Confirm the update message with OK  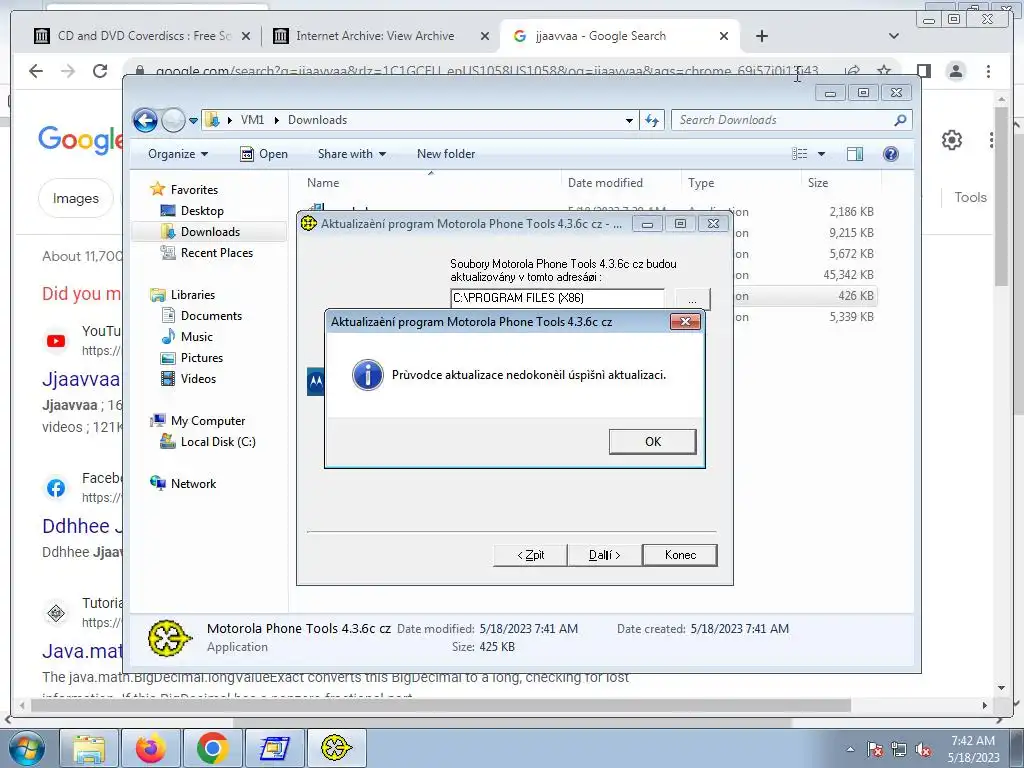(x=652, y=441)
